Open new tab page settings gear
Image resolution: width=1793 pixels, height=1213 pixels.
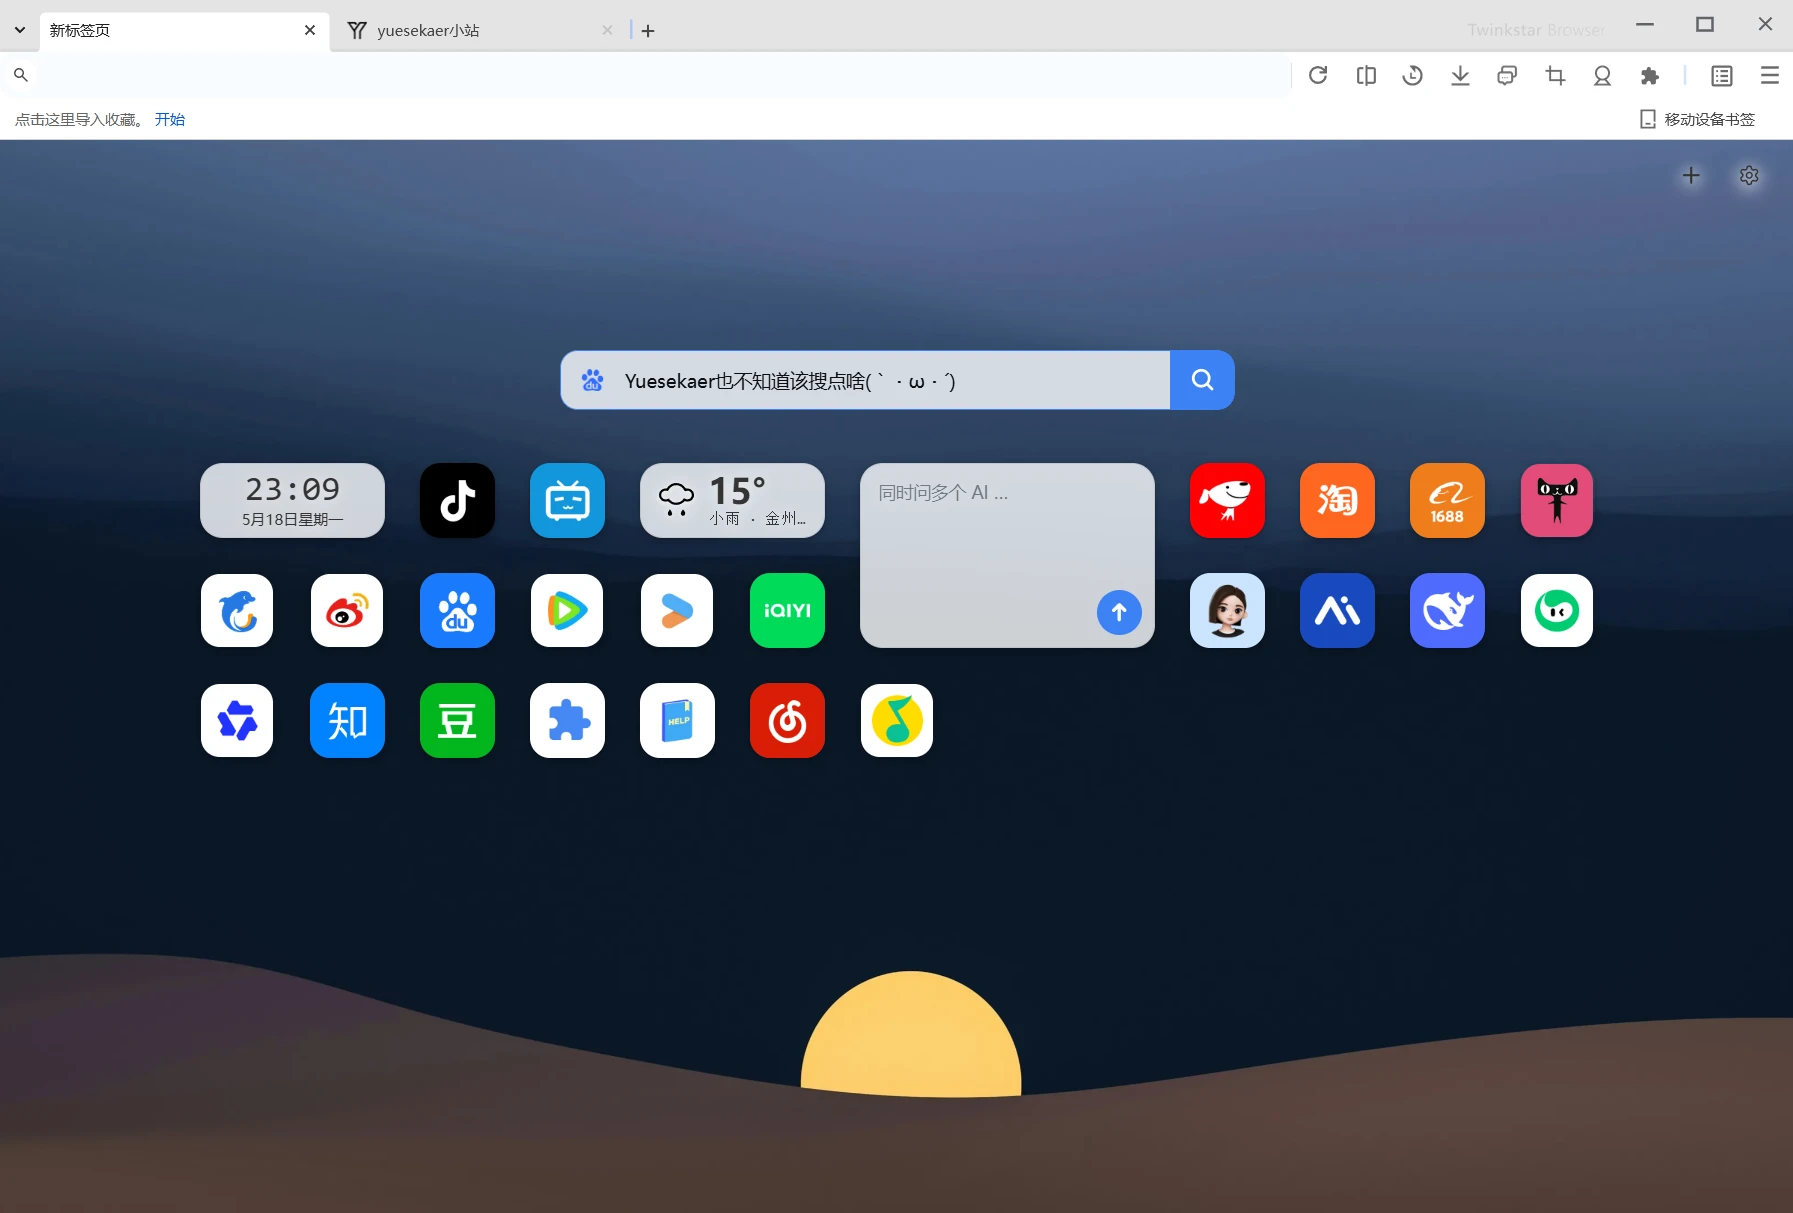[x=1749, y=176]
